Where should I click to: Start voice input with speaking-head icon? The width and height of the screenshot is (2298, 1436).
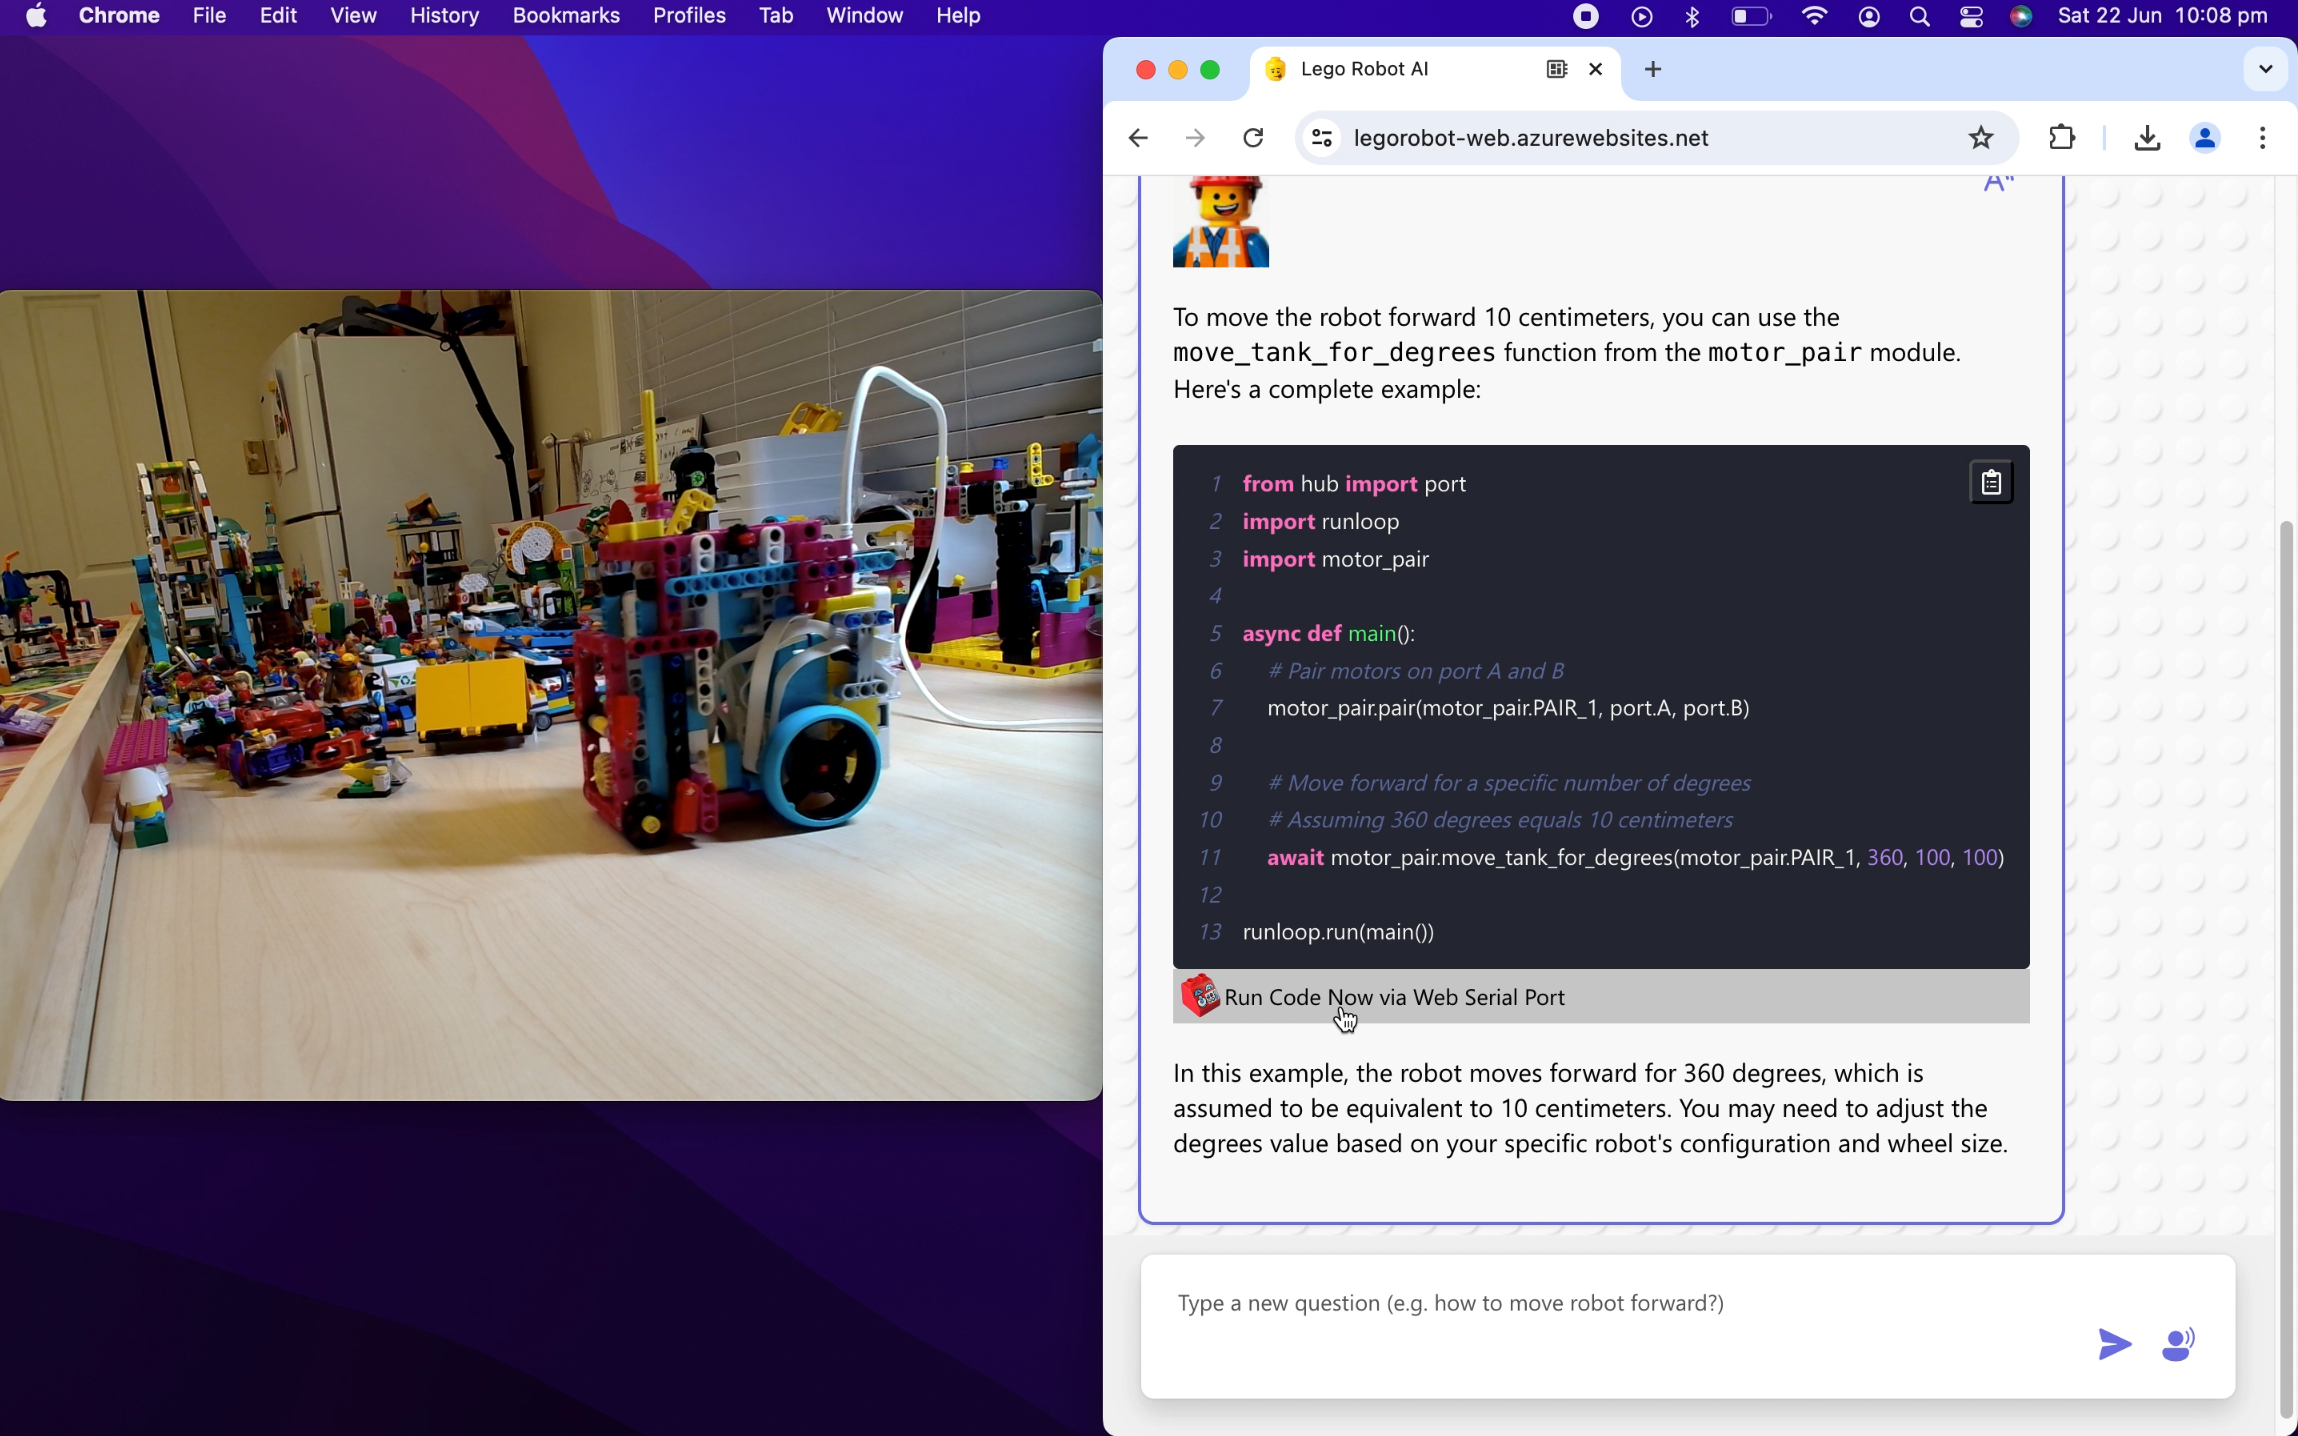[2177, 1344]
